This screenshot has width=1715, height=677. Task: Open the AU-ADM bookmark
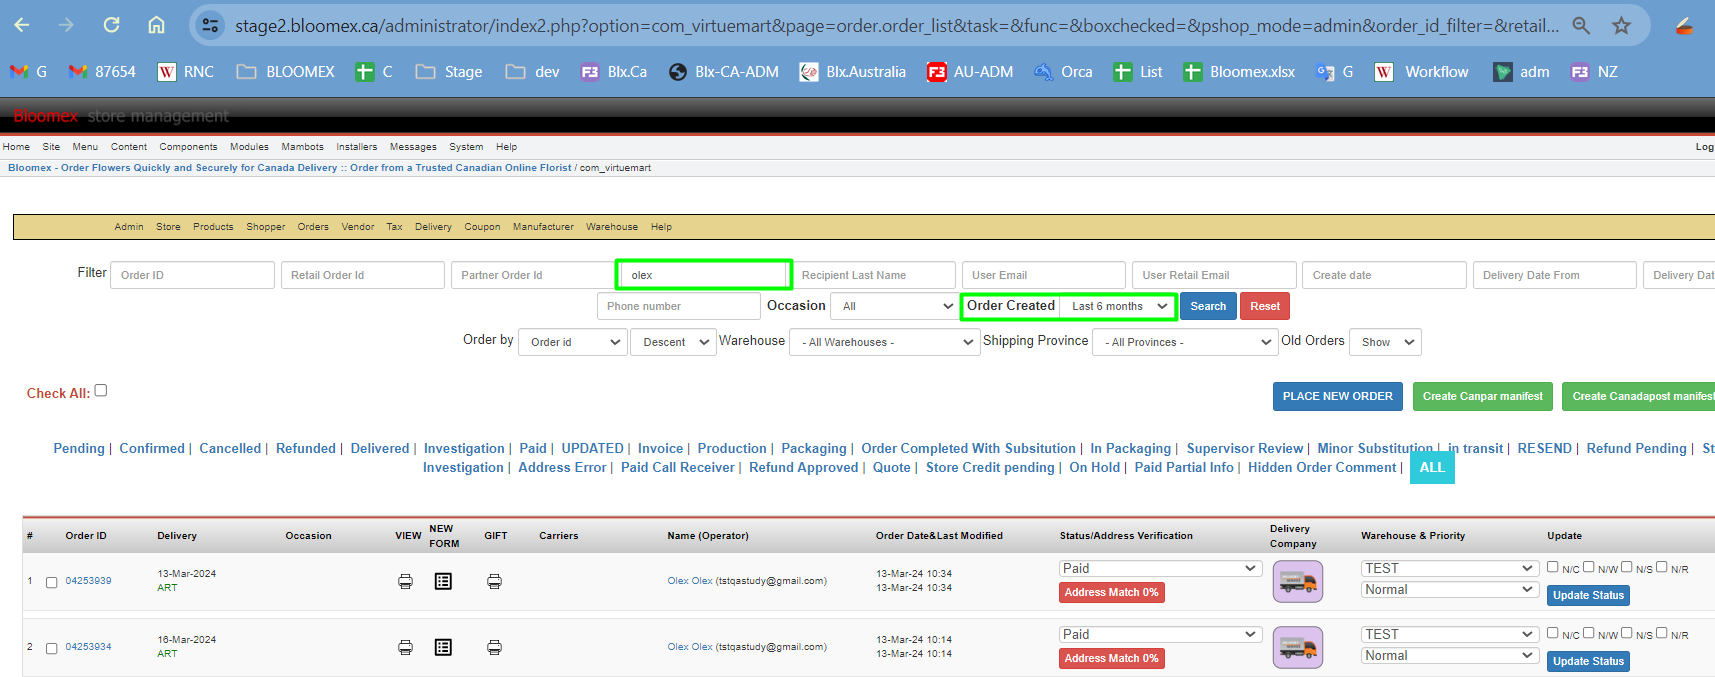tap(970, 71)
